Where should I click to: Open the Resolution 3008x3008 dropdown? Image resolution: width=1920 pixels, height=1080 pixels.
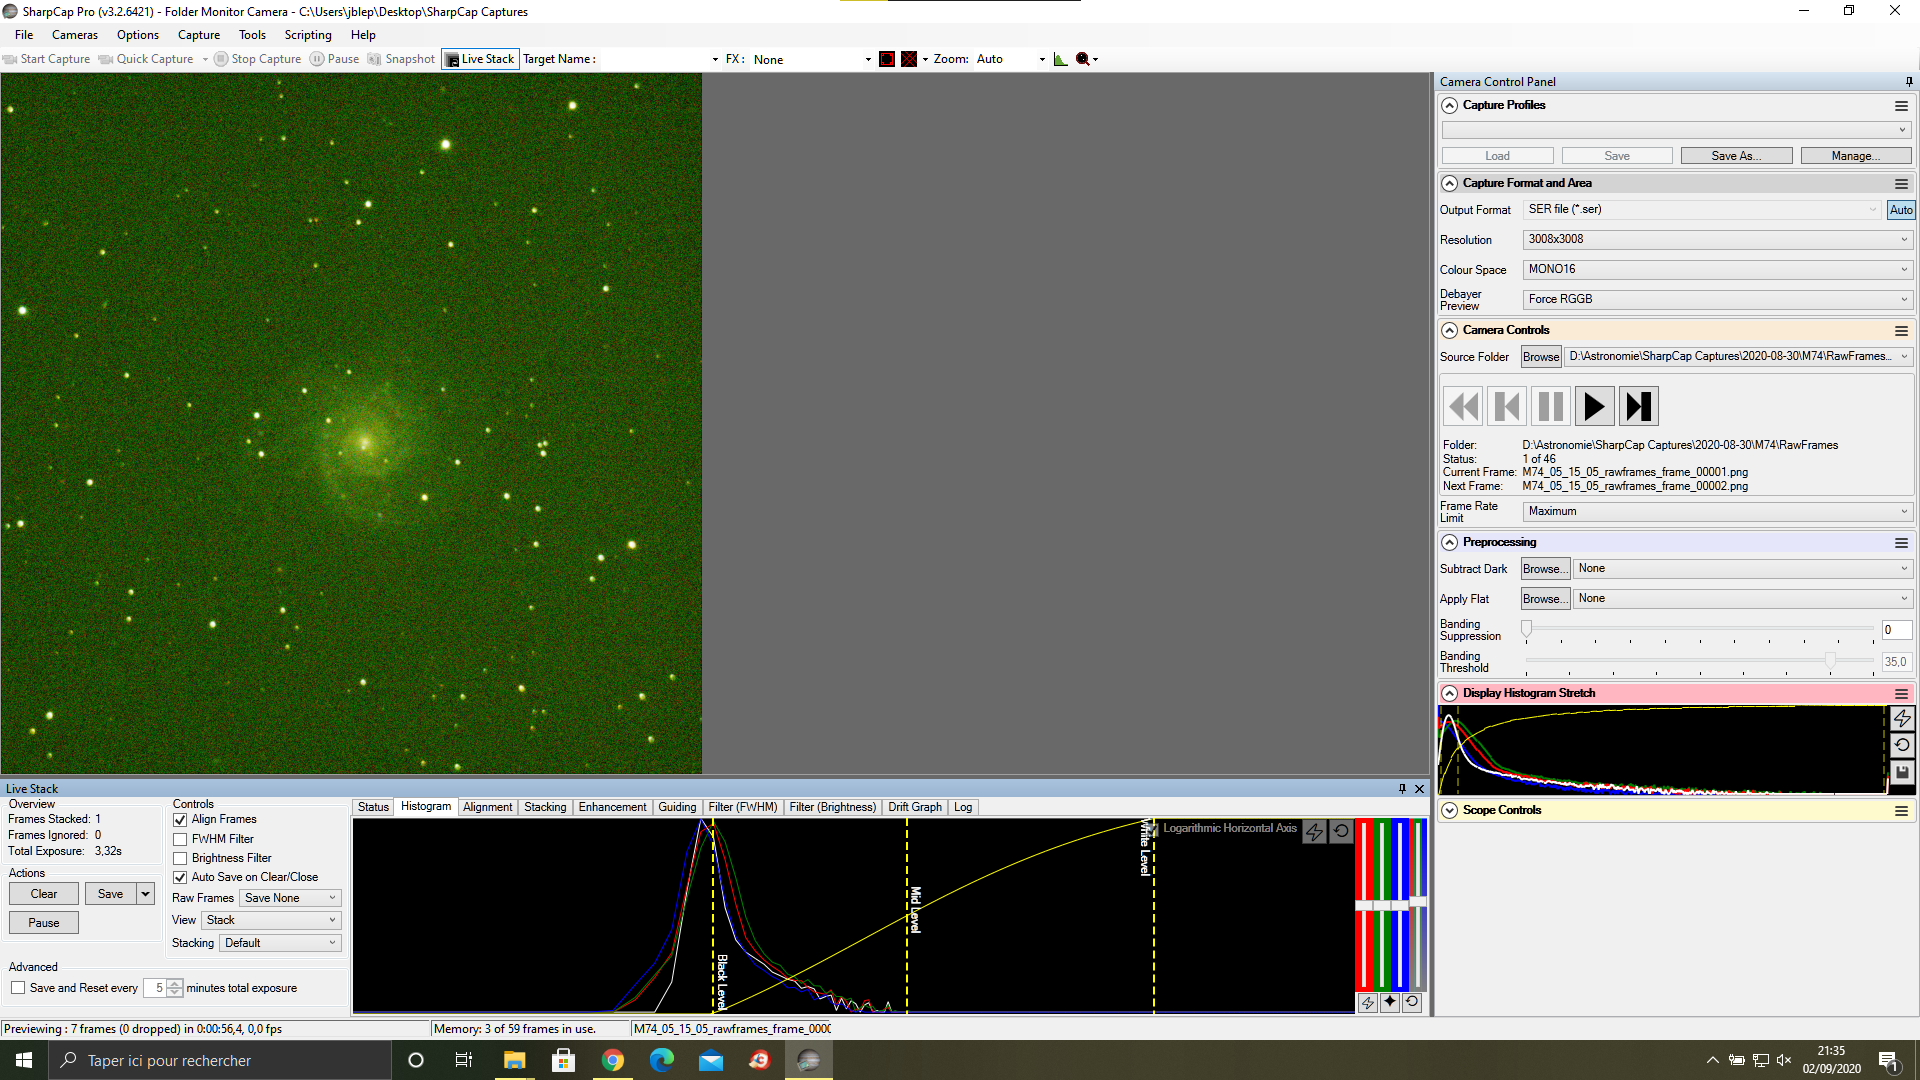click(1717, 240)
